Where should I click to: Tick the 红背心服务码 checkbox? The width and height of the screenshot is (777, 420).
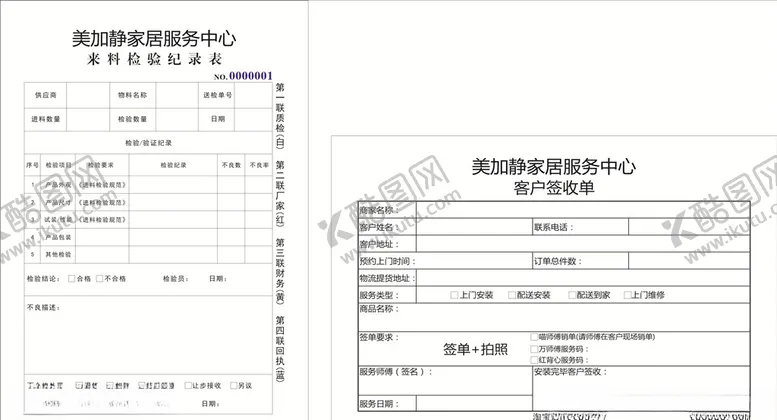pos(534,360)
